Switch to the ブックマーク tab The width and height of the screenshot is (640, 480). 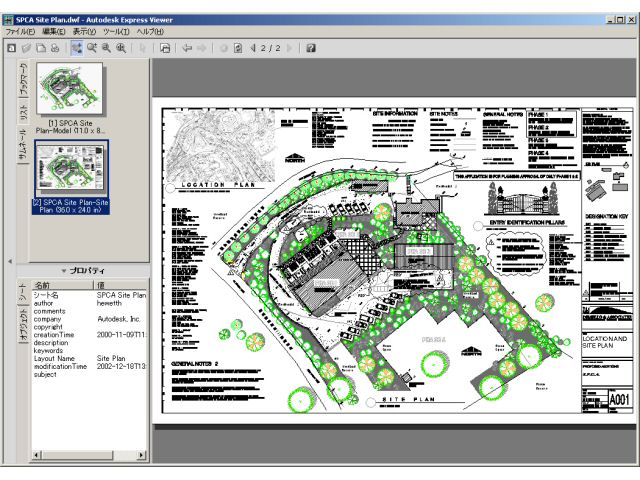coord(24,80)
